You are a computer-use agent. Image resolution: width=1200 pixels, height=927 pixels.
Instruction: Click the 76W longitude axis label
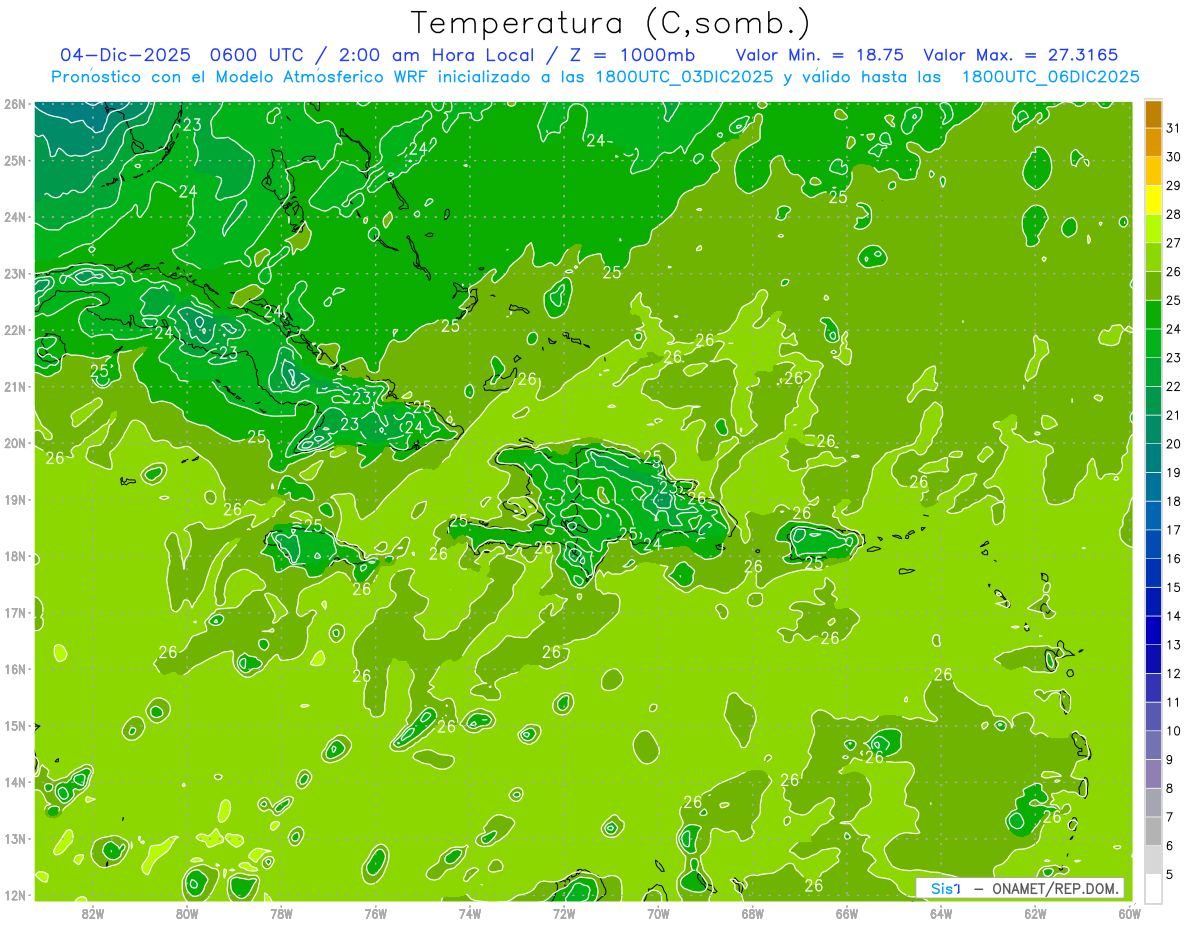[x=375, y=912]
